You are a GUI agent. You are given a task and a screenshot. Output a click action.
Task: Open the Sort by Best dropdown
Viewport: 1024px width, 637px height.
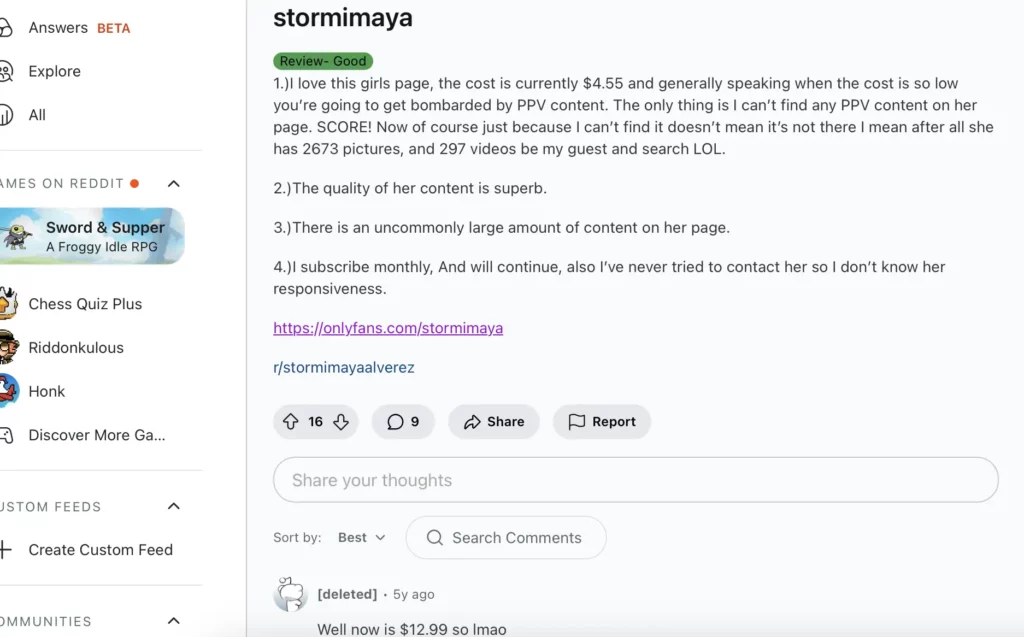coord(361,538)
